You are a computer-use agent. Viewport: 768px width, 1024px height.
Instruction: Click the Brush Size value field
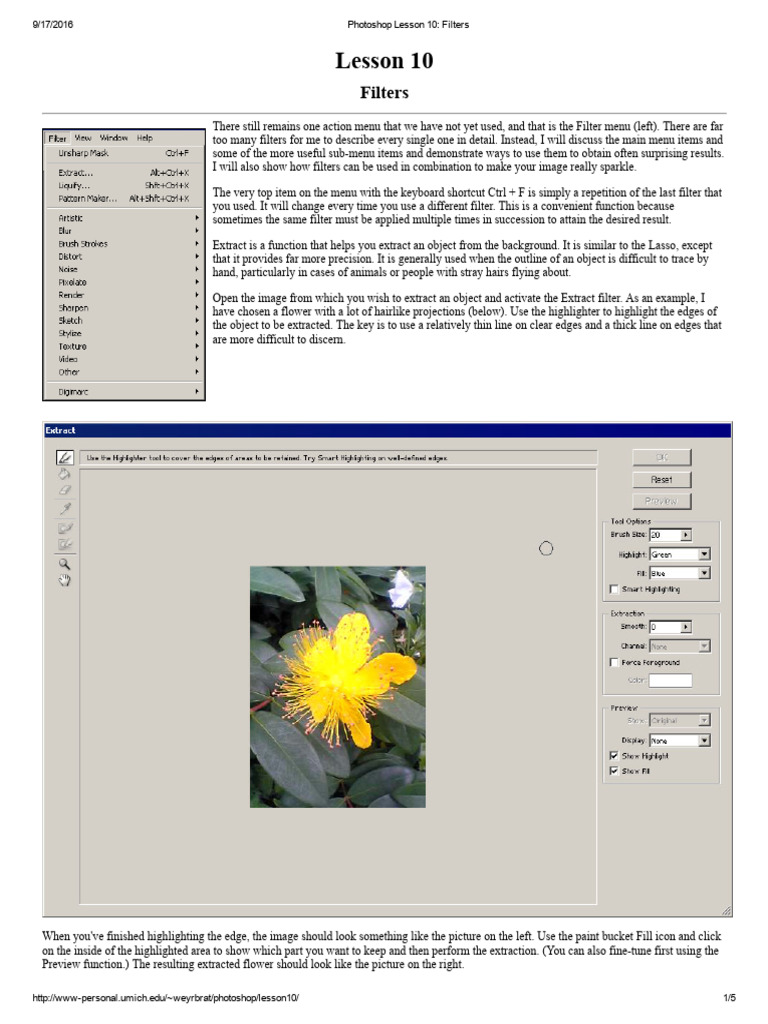pos(665,535)
